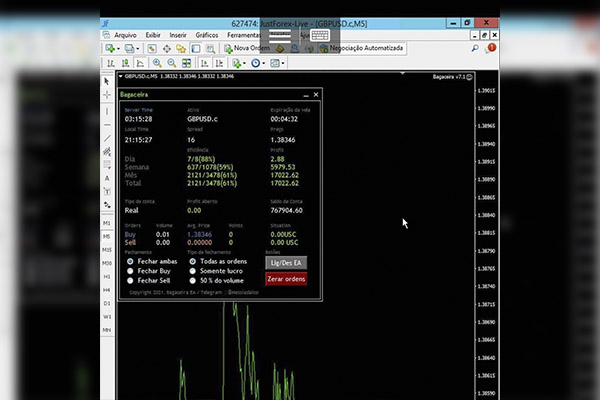Select '50 % do volume' radio option
Screen dimensions: 600x400
(192, 282)
